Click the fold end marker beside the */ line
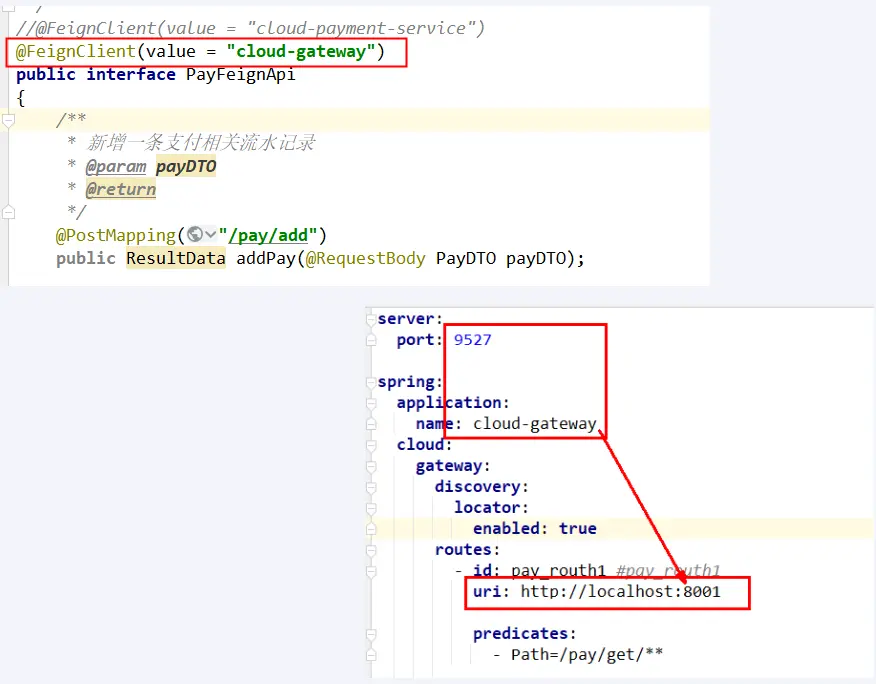The image size is (876, 684). [9, 212]
